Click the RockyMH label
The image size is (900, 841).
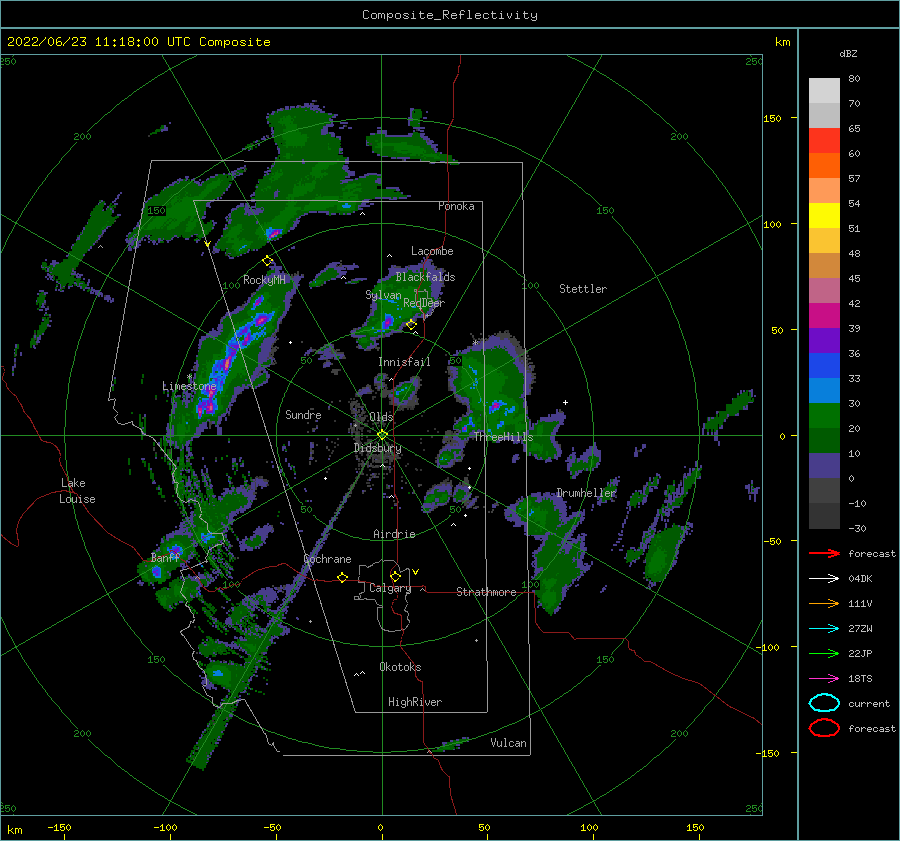[264, 280]
